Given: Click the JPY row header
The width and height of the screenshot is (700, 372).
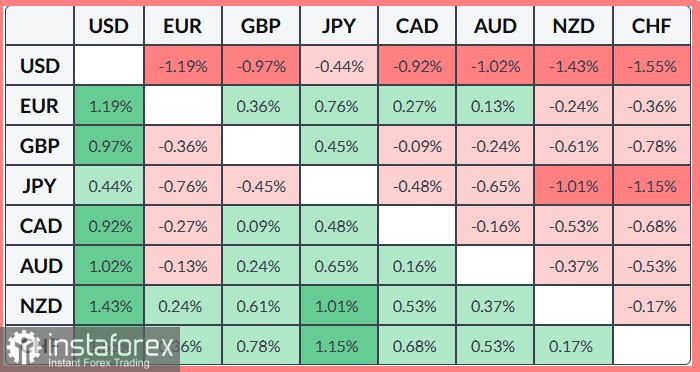Looking at the screenshot, I should pos(39,186).
